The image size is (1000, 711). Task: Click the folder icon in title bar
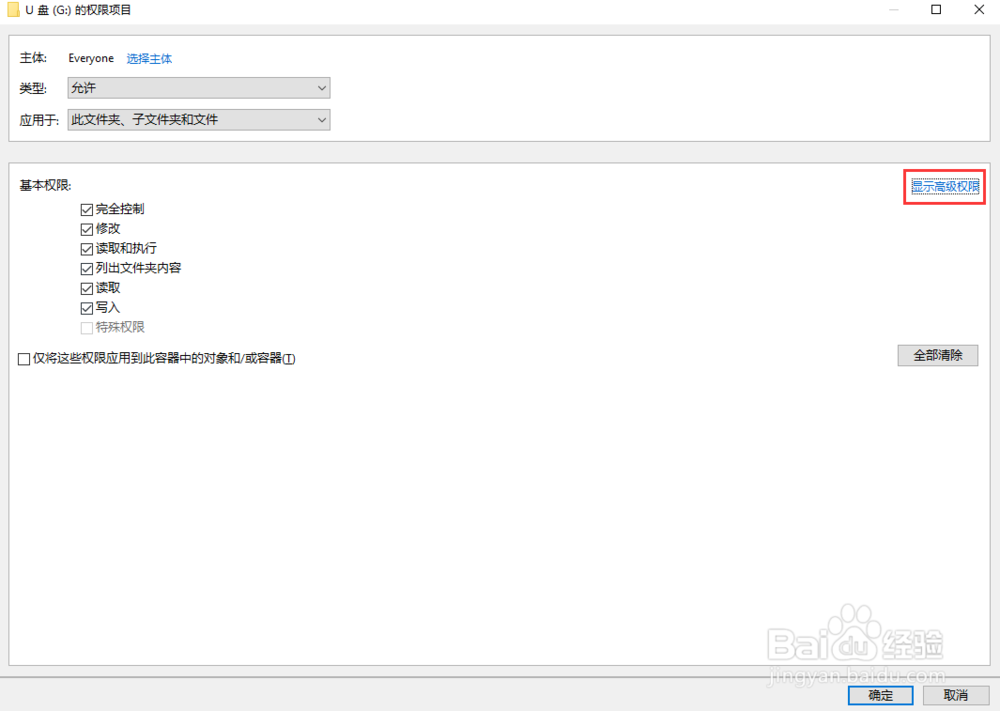(x=13, y=10)
